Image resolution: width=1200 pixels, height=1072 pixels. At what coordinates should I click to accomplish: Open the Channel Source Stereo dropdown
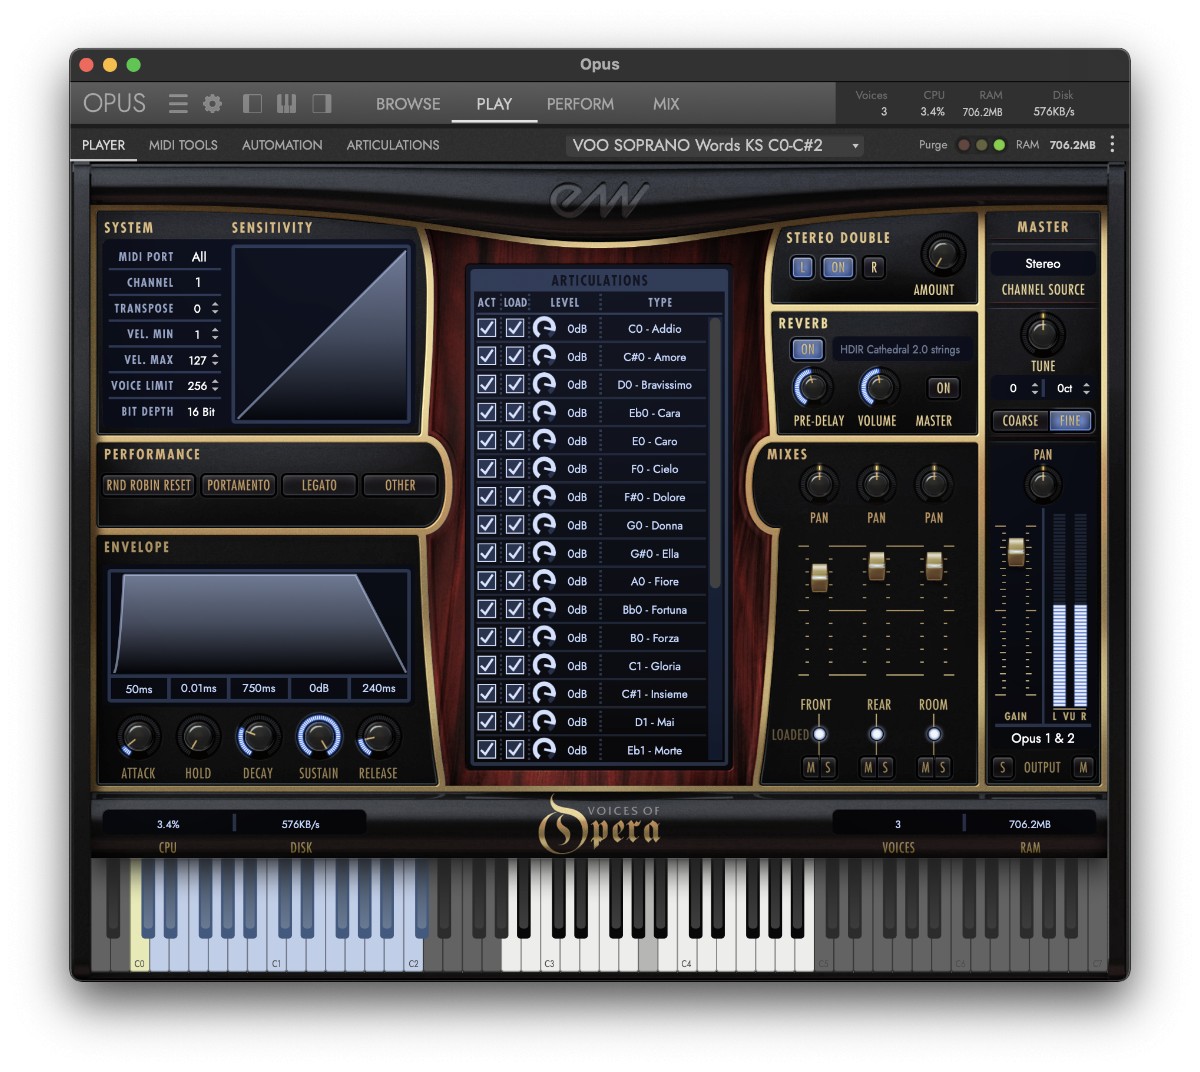click(x=1043, y=264)
